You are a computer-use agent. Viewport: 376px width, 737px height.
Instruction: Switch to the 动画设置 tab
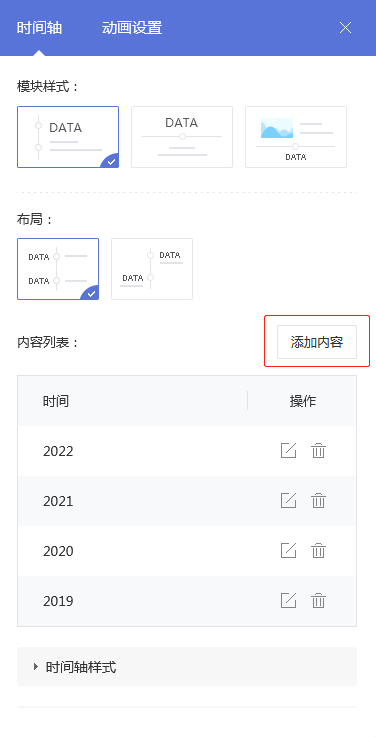[132, 28]
